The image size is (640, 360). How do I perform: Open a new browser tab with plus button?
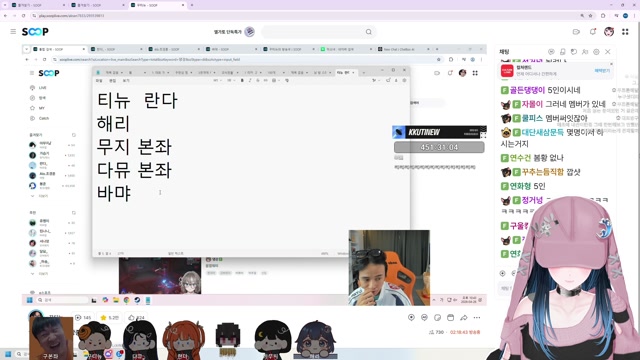click(x=192, y=5)
